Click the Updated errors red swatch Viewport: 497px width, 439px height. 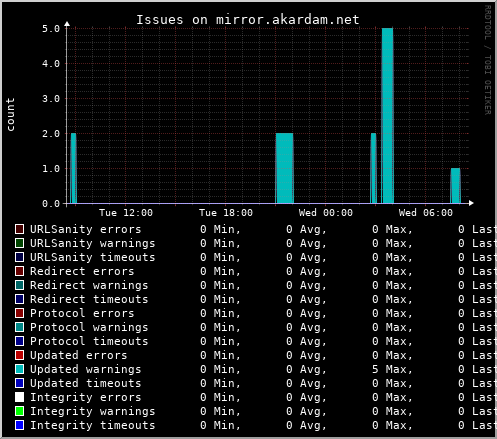point(19,355)
